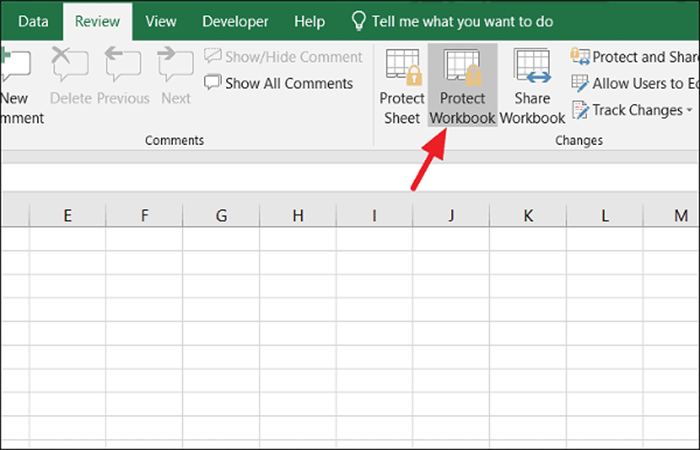Add a New Comment
This screenshot has height=450, width=700.
(x=16, y=85)
